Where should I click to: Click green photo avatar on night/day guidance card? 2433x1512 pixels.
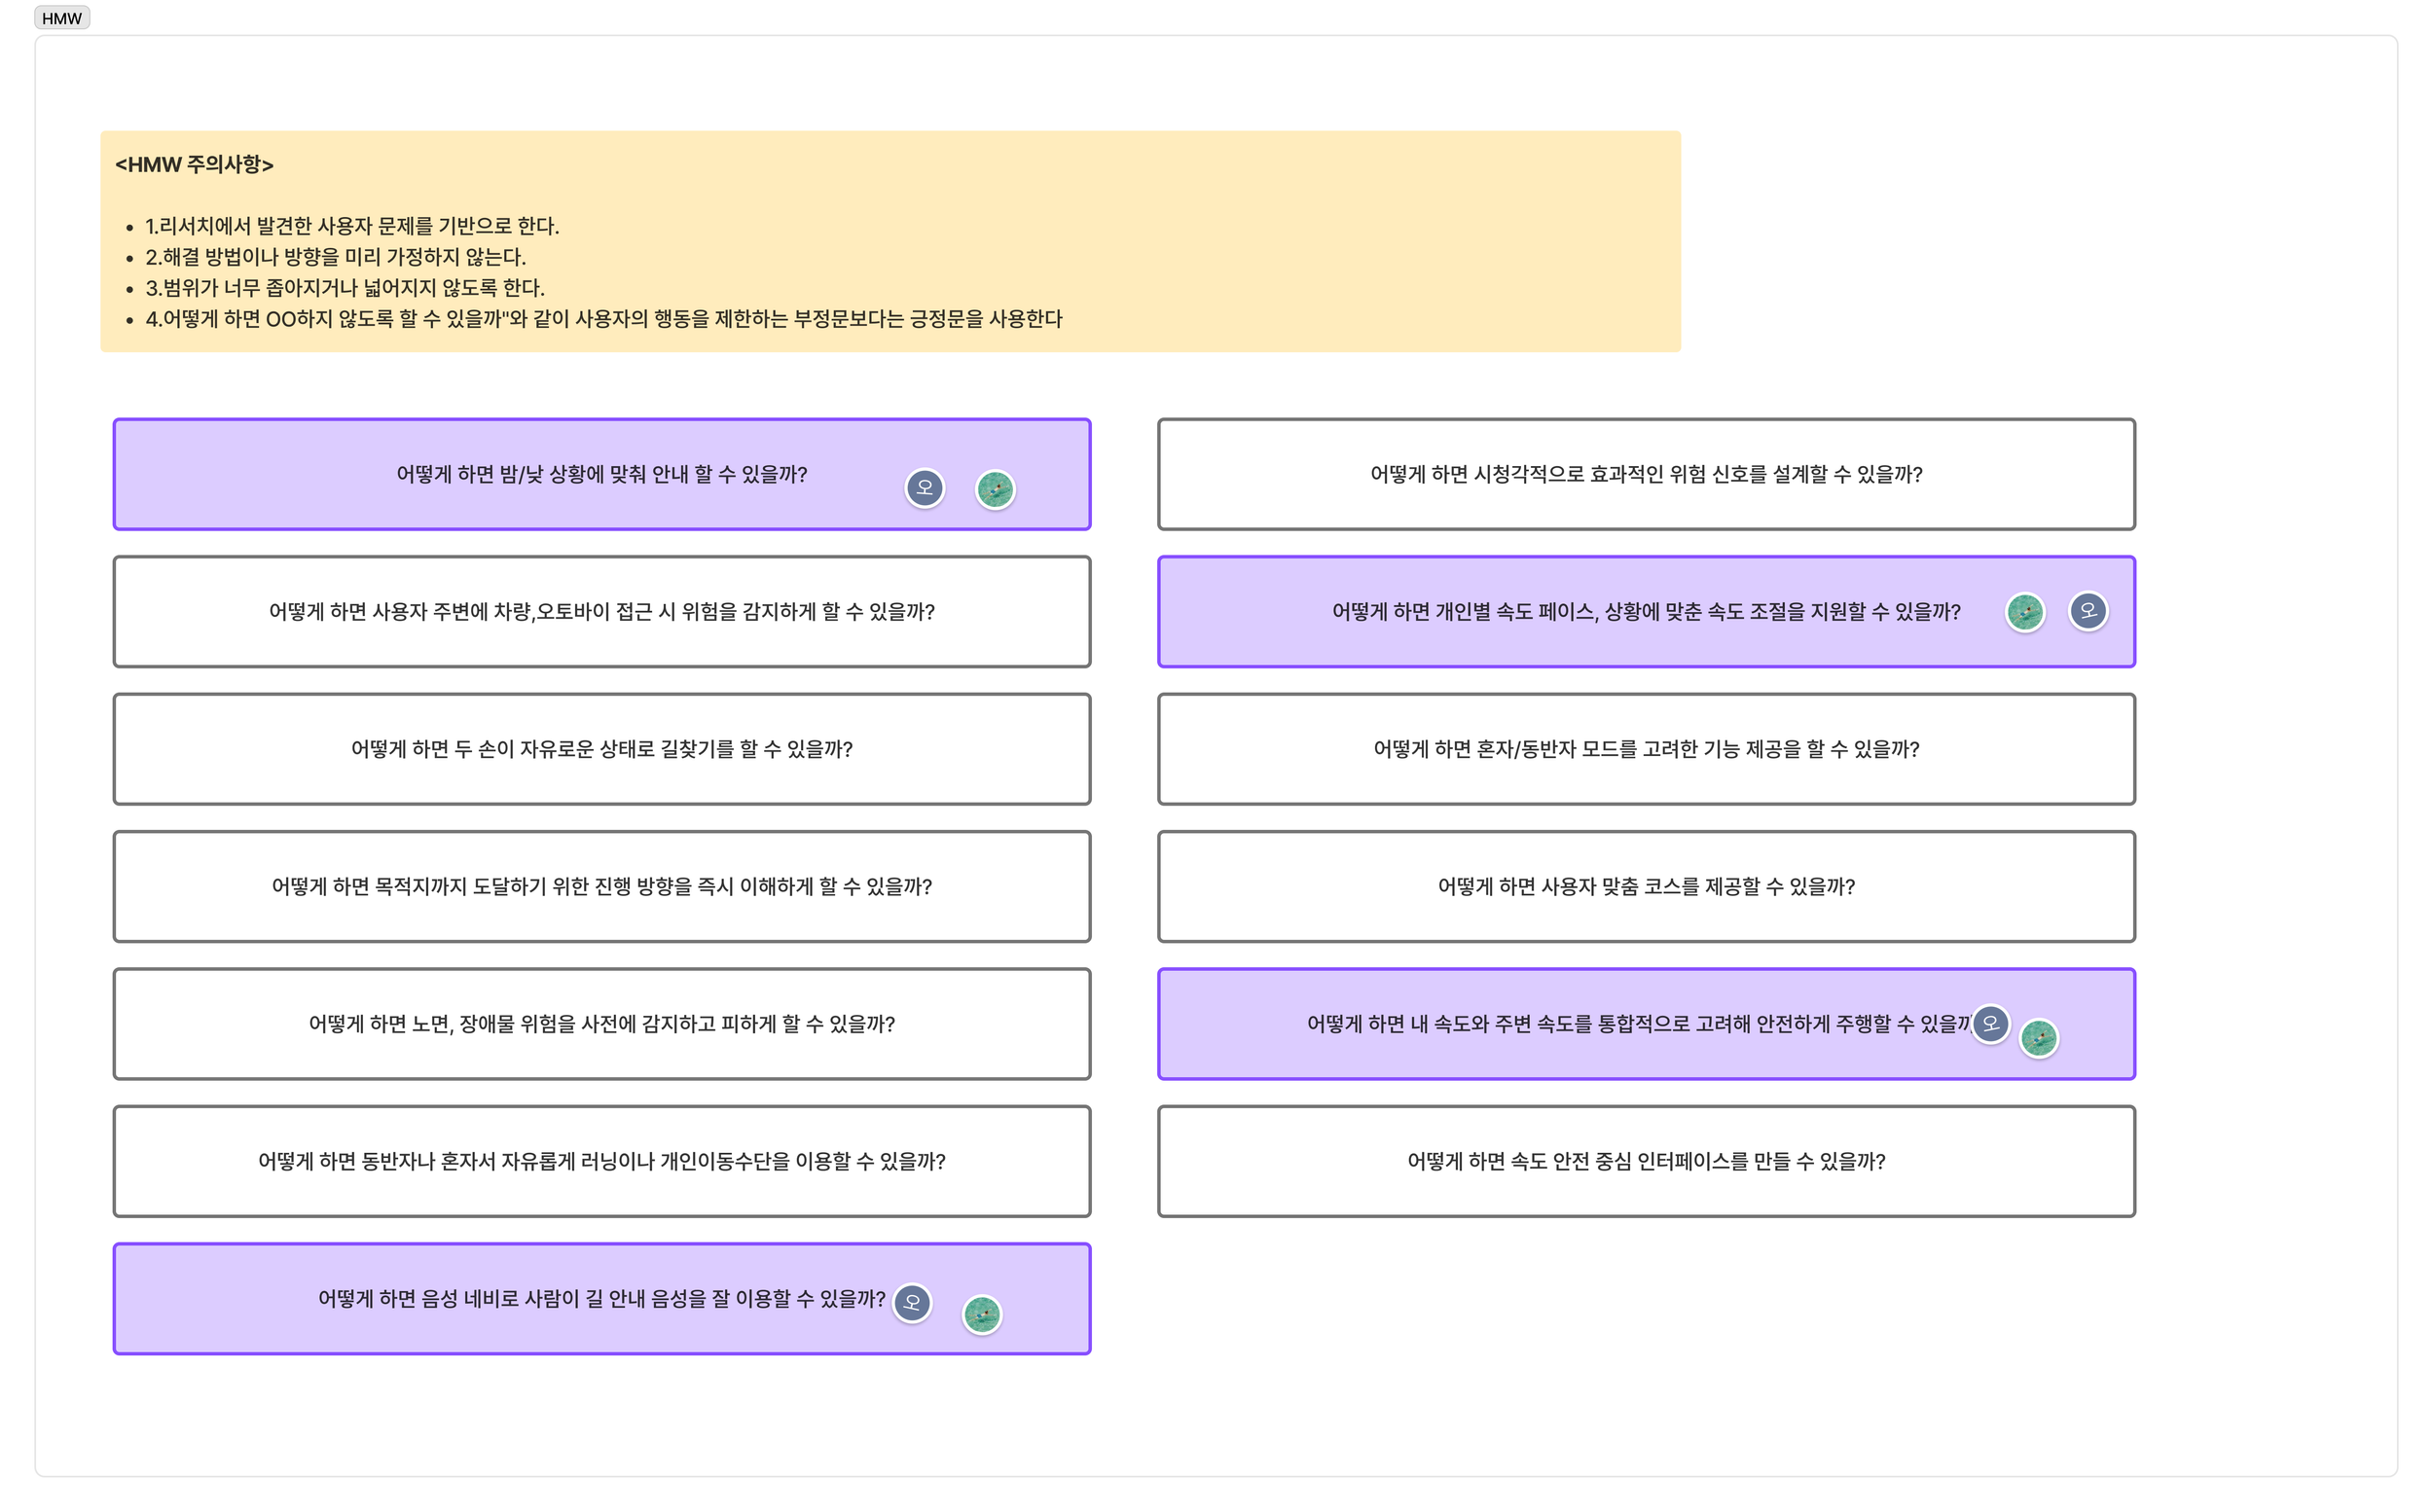click(x=995, y=490)
